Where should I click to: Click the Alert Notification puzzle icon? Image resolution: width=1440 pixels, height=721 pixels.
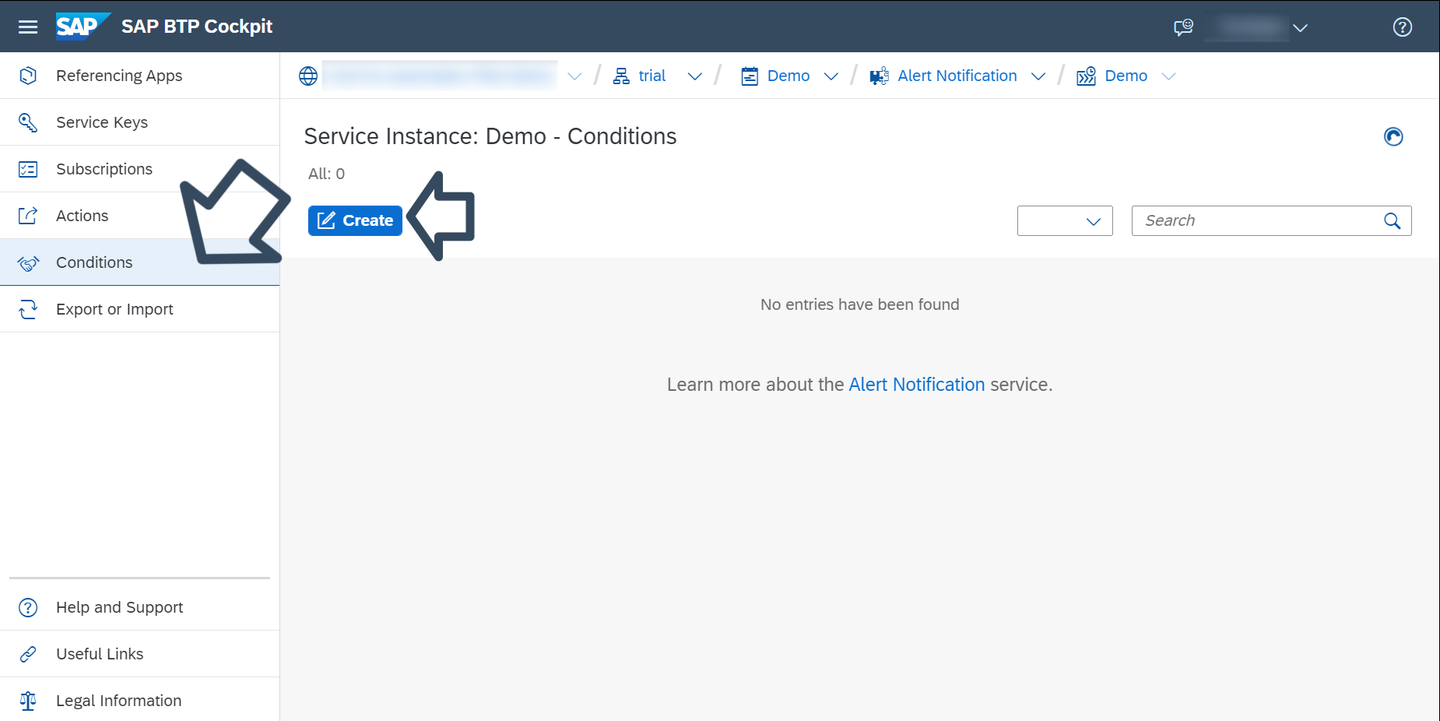pos(879,76)
